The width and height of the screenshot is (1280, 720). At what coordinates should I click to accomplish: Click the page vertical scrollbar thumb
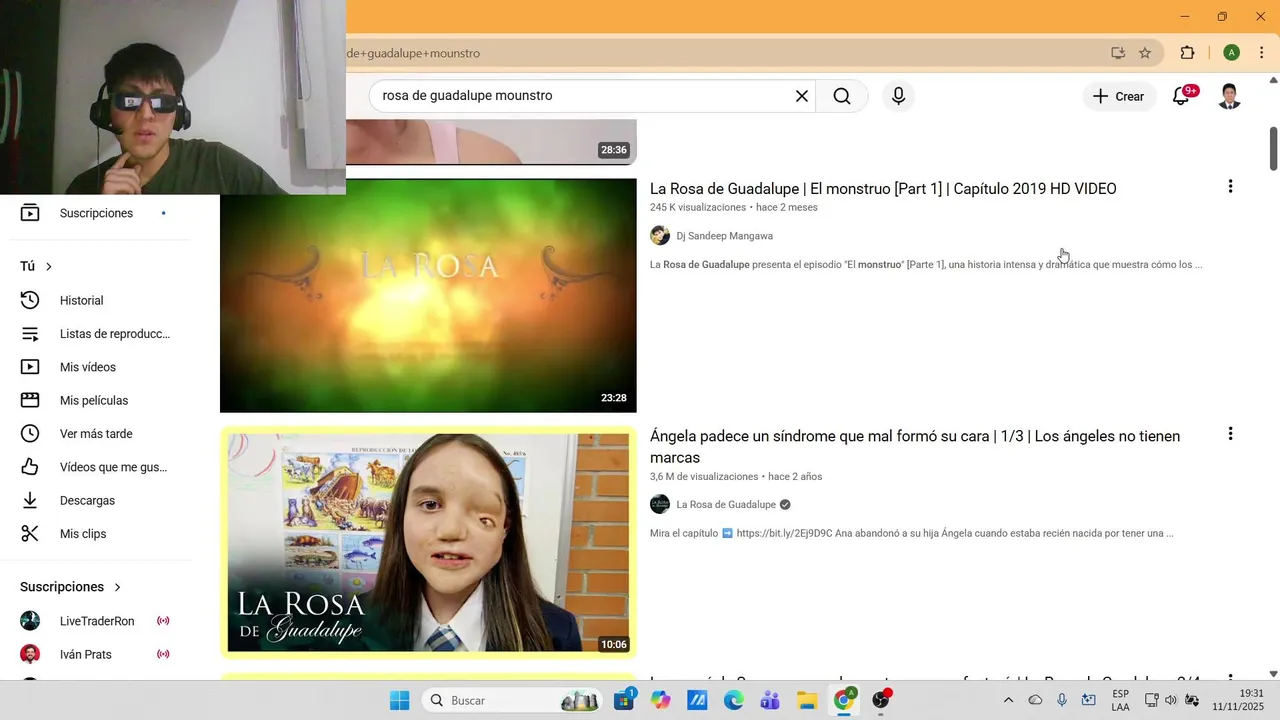click(1273, 148)
